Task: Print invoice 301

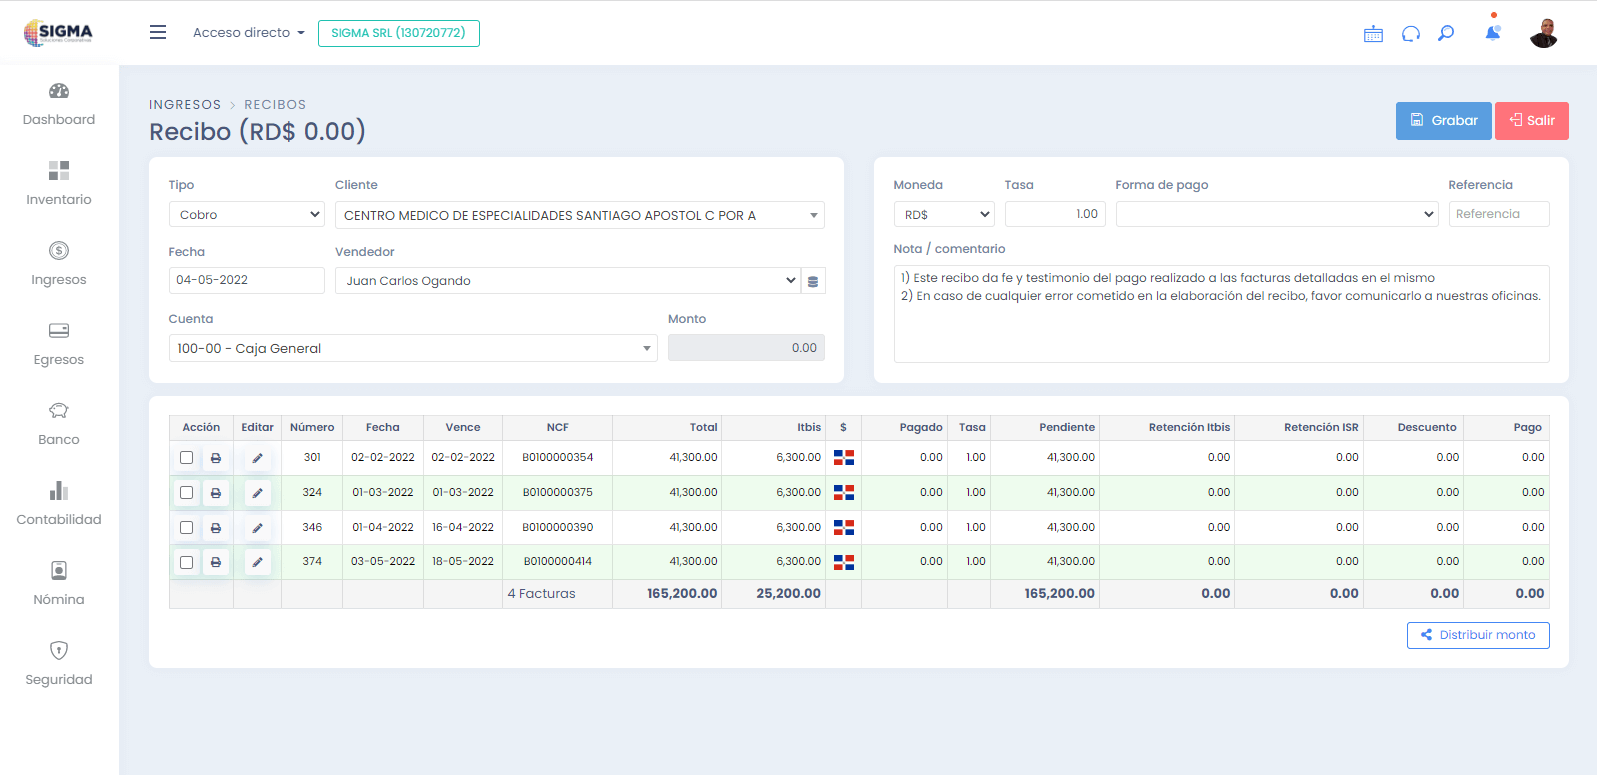Action: coord(216,458)
